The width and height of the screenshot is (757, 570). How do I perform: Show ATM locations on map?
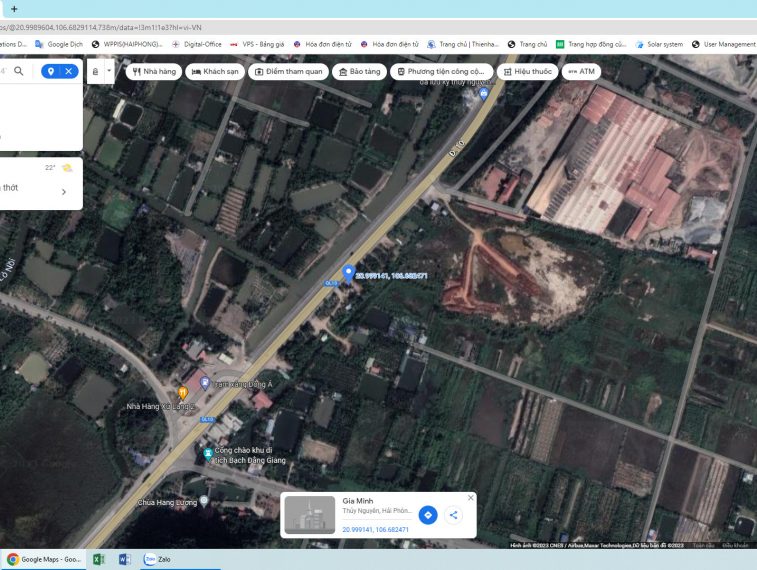581,72
